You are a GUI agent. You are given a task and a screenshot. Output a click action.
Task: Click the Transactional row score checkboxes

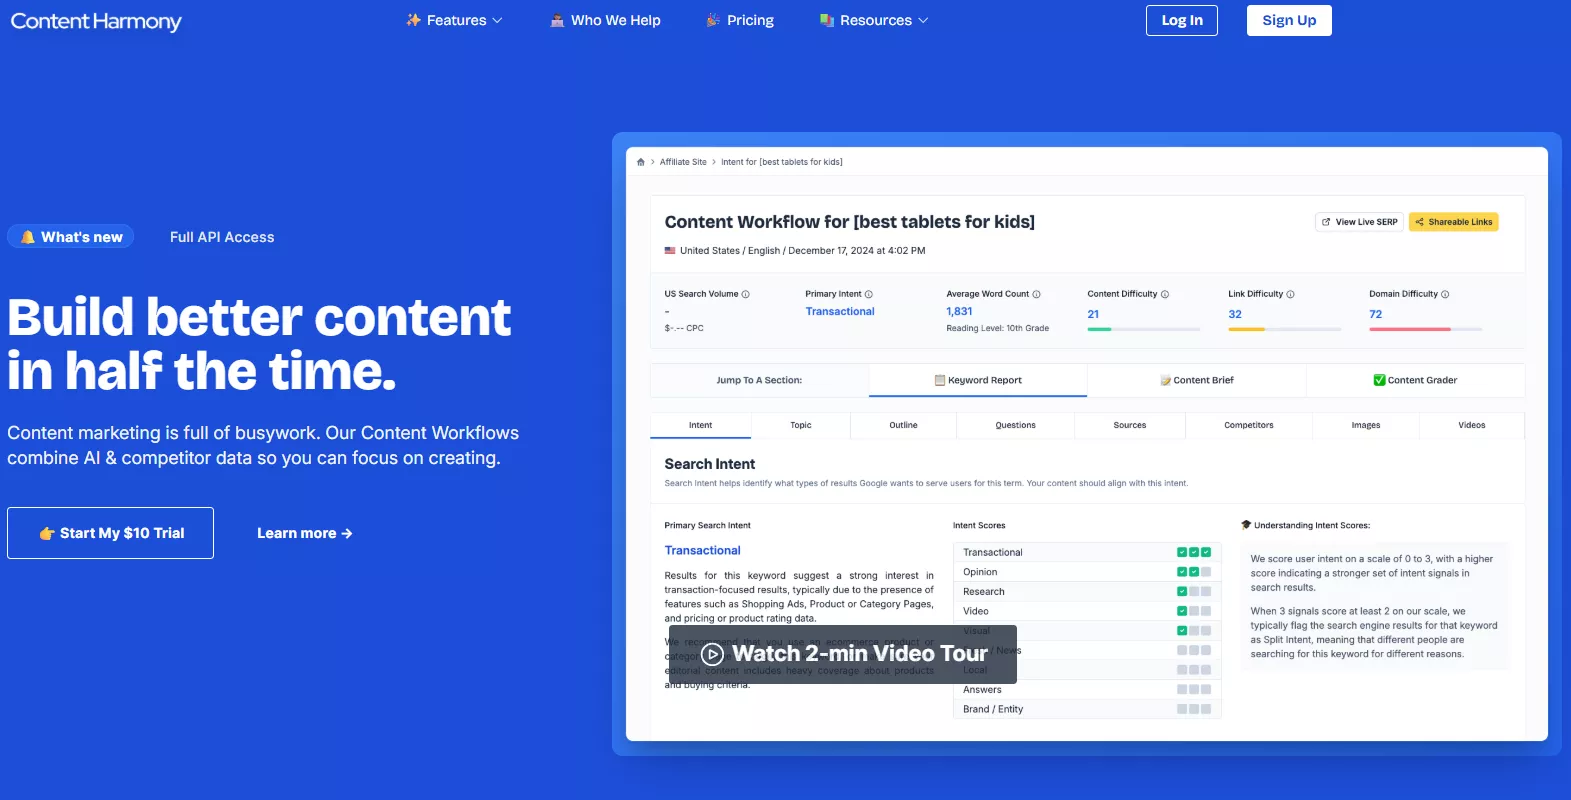[1194, 552]
